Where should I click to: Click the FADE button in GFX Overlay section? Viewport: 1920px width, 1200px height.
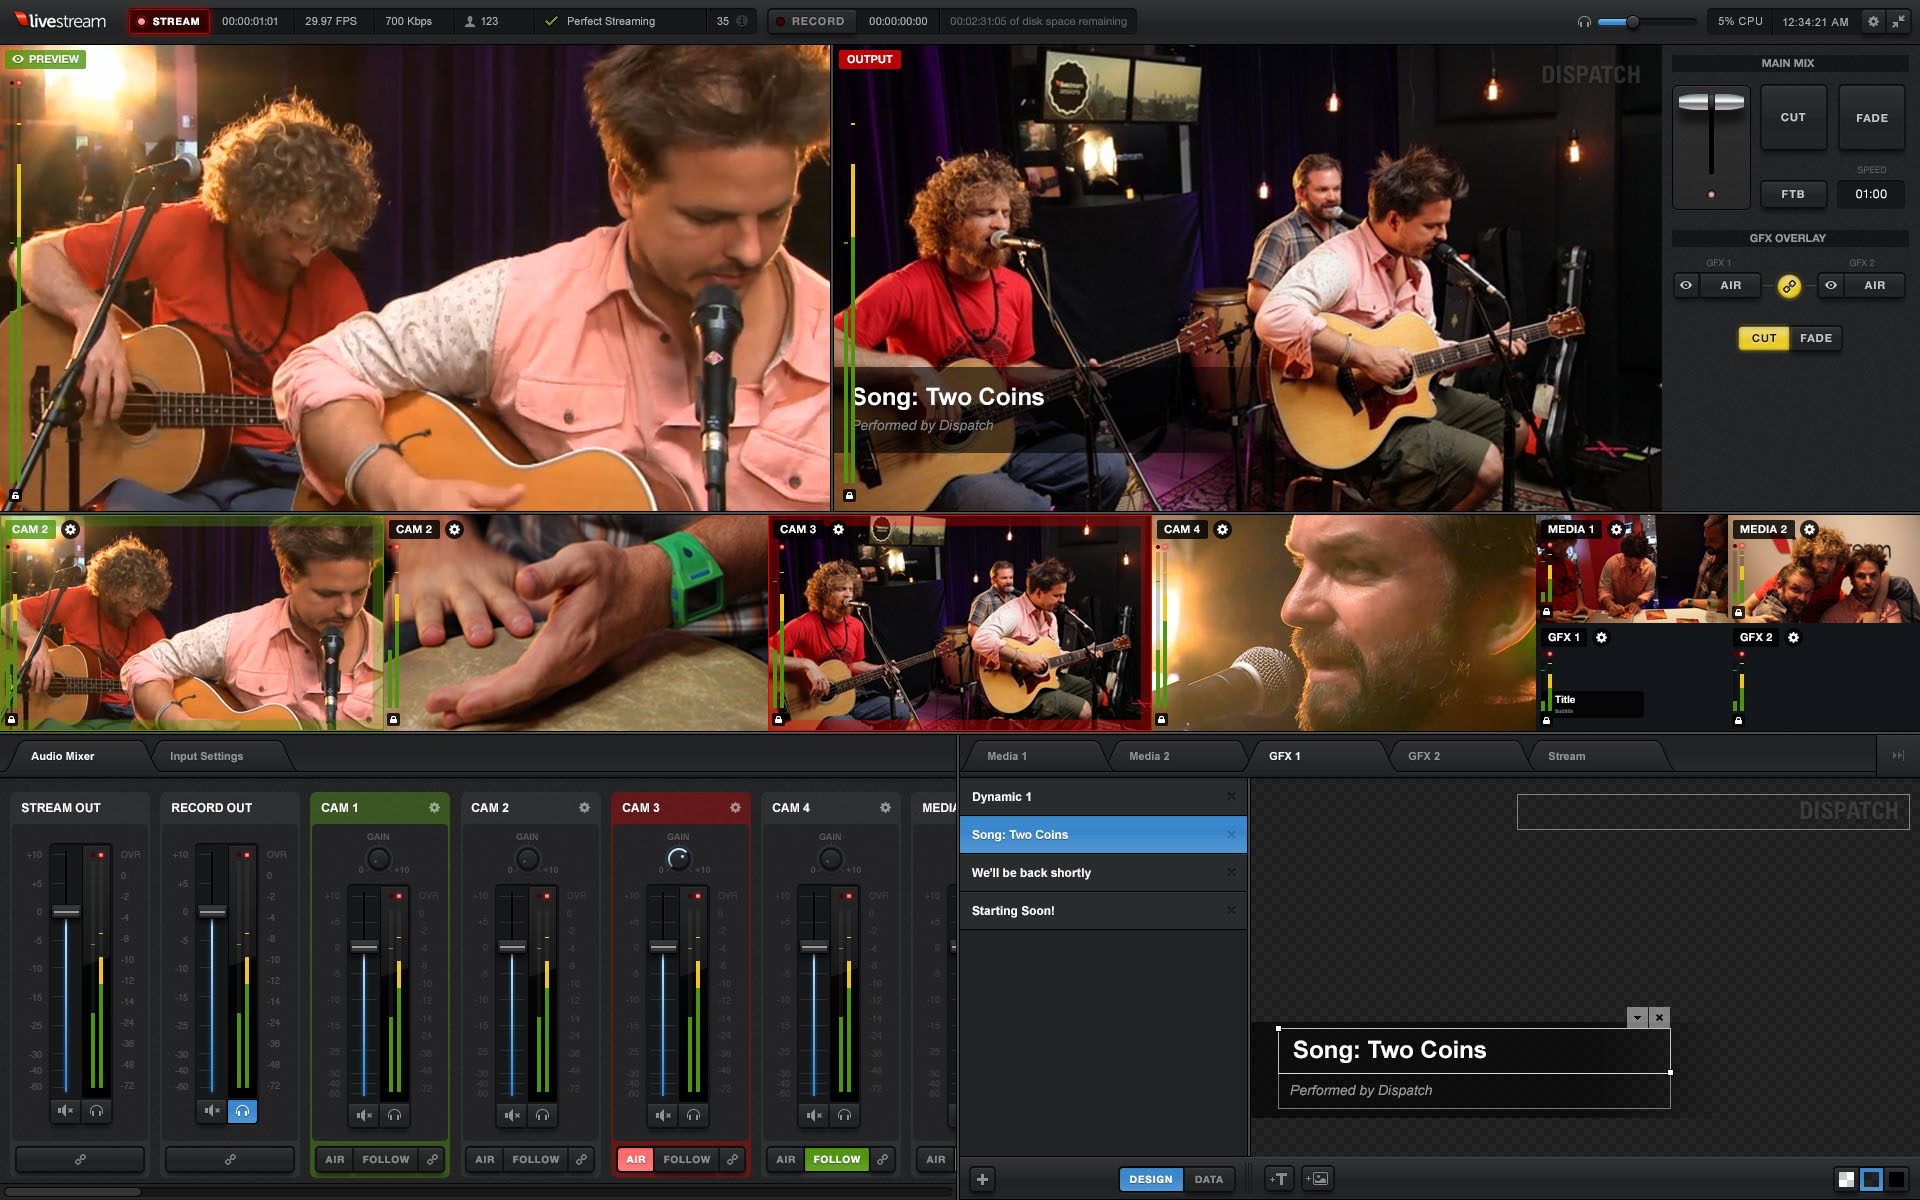pyautogui.click(x=1815, y=337)
